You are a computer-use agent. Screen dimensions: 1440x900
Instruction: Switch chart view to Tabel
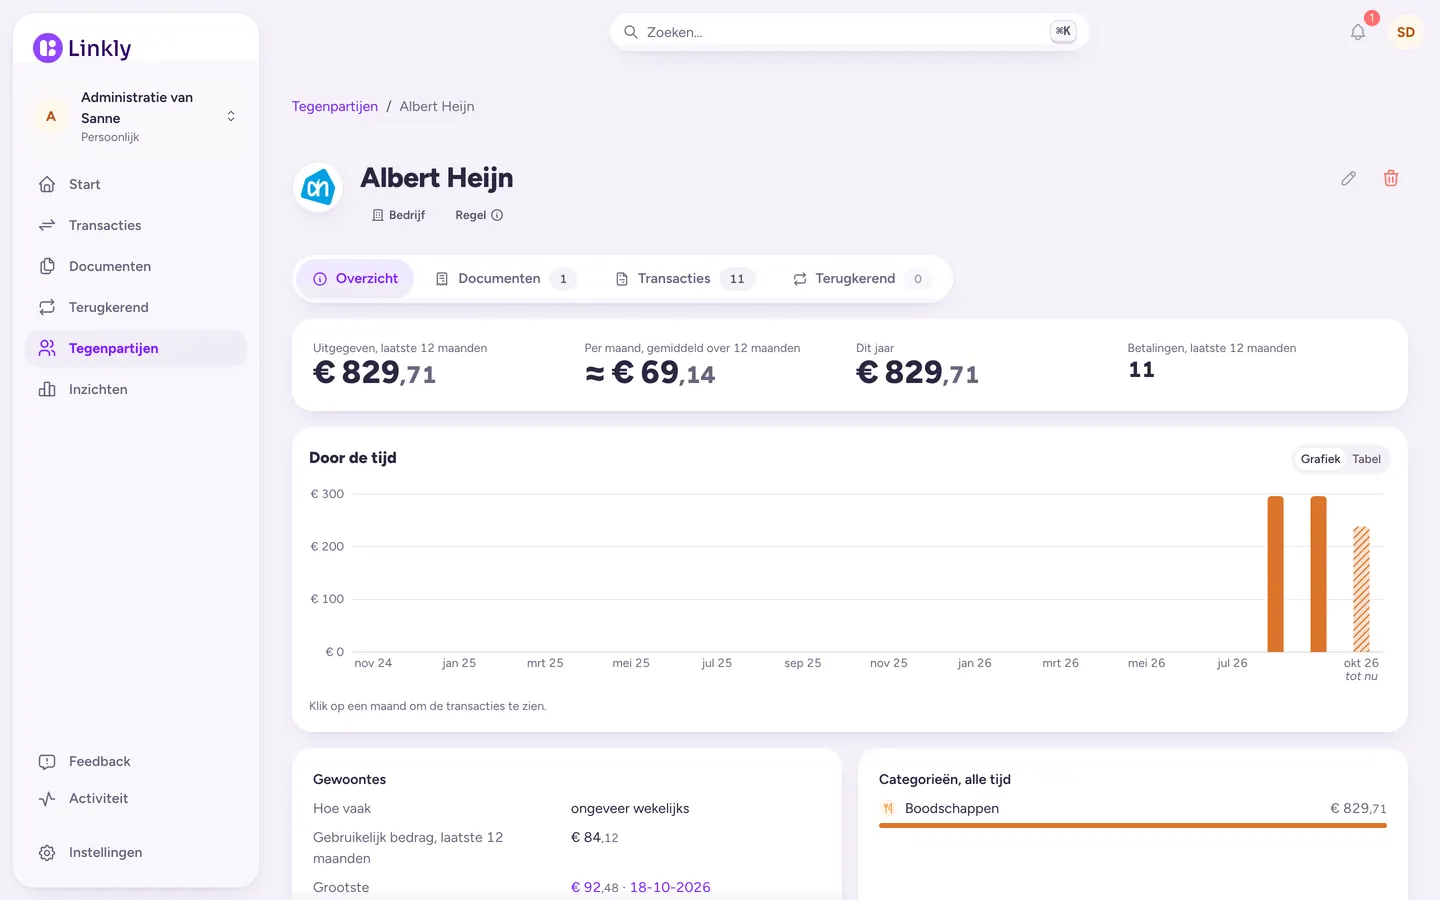click(1366, 459)
